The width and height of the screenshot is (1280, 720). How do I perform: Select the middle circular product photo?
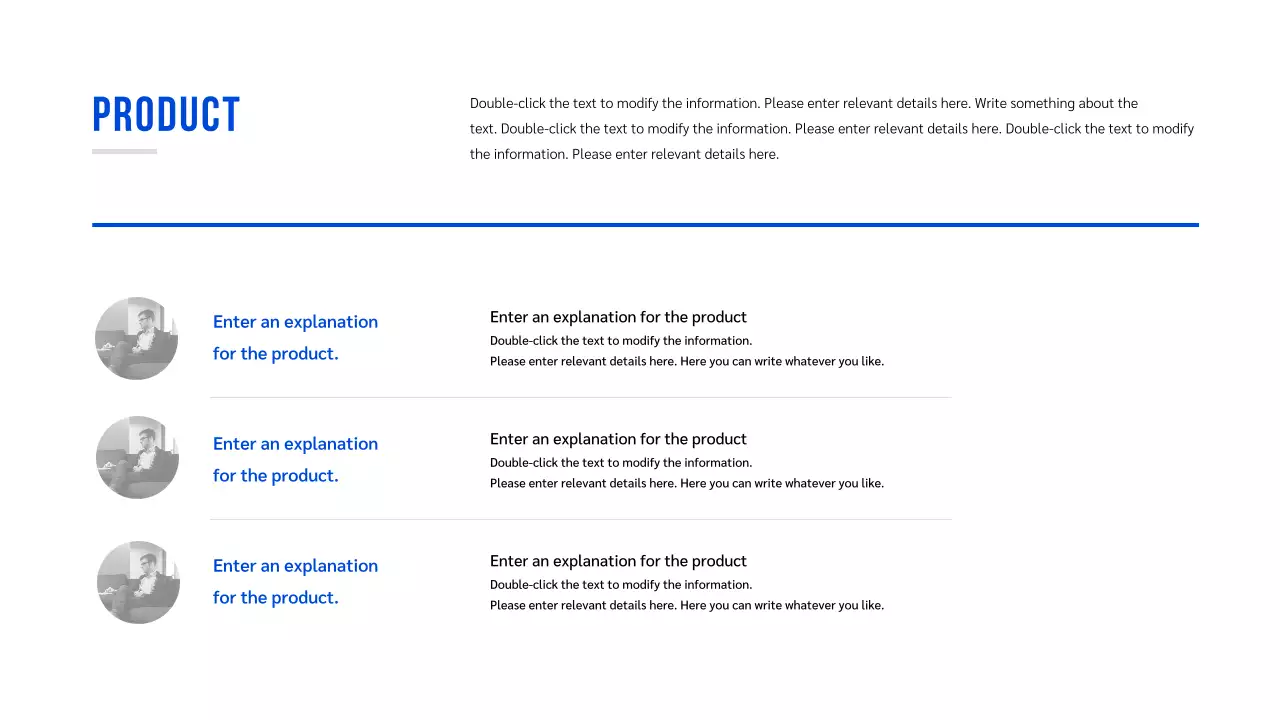[138, 458]
